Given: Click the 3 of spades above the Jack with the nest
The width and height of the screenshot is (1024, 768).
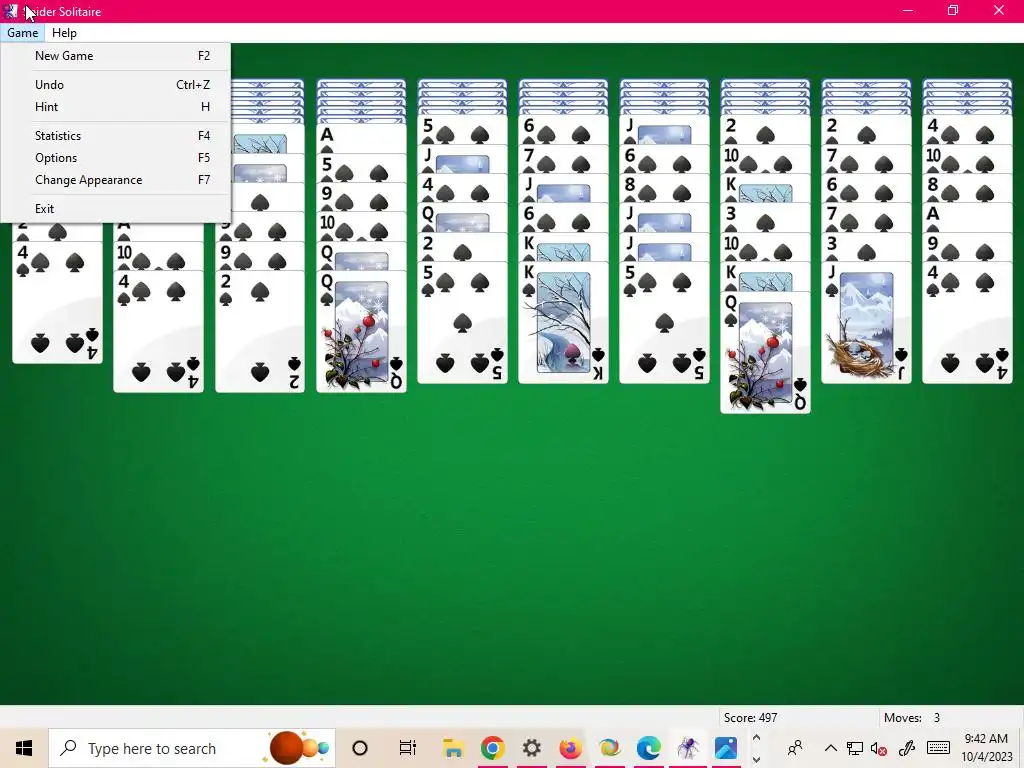Looking at the screenshot, I should pyautogui.click(x=866, y=247).
